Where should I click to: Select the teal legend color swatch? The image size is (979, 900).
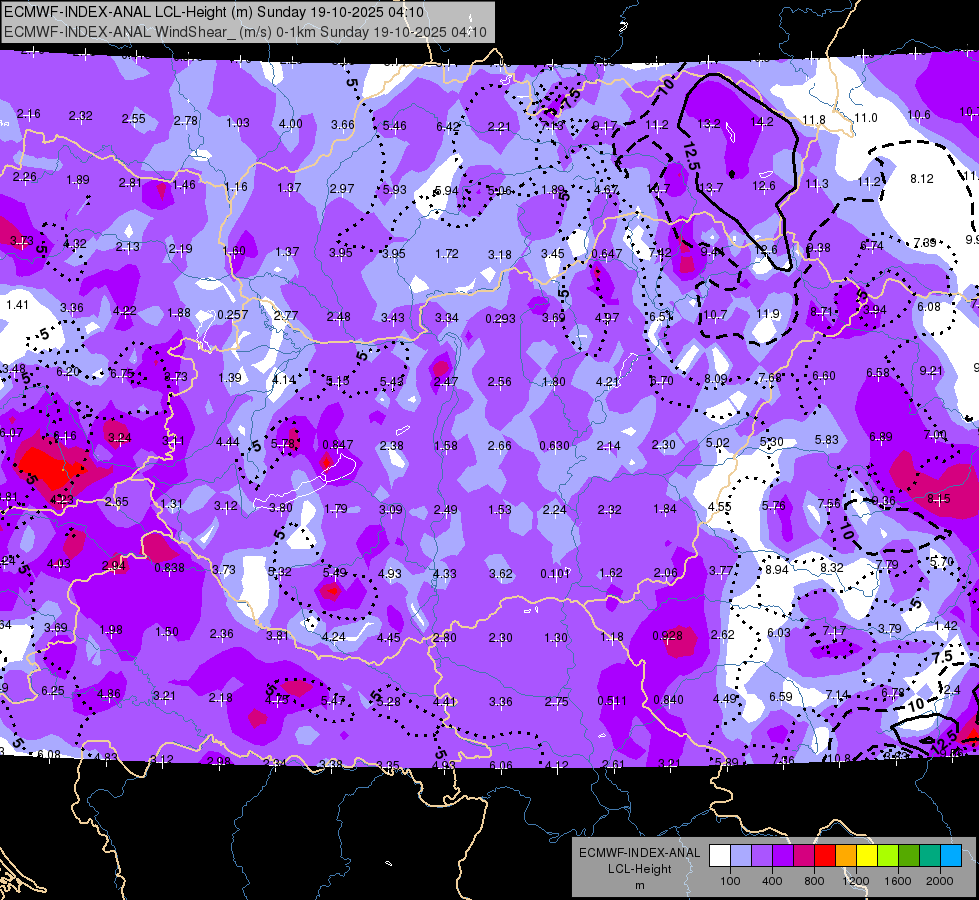click(x=930, y=856)
